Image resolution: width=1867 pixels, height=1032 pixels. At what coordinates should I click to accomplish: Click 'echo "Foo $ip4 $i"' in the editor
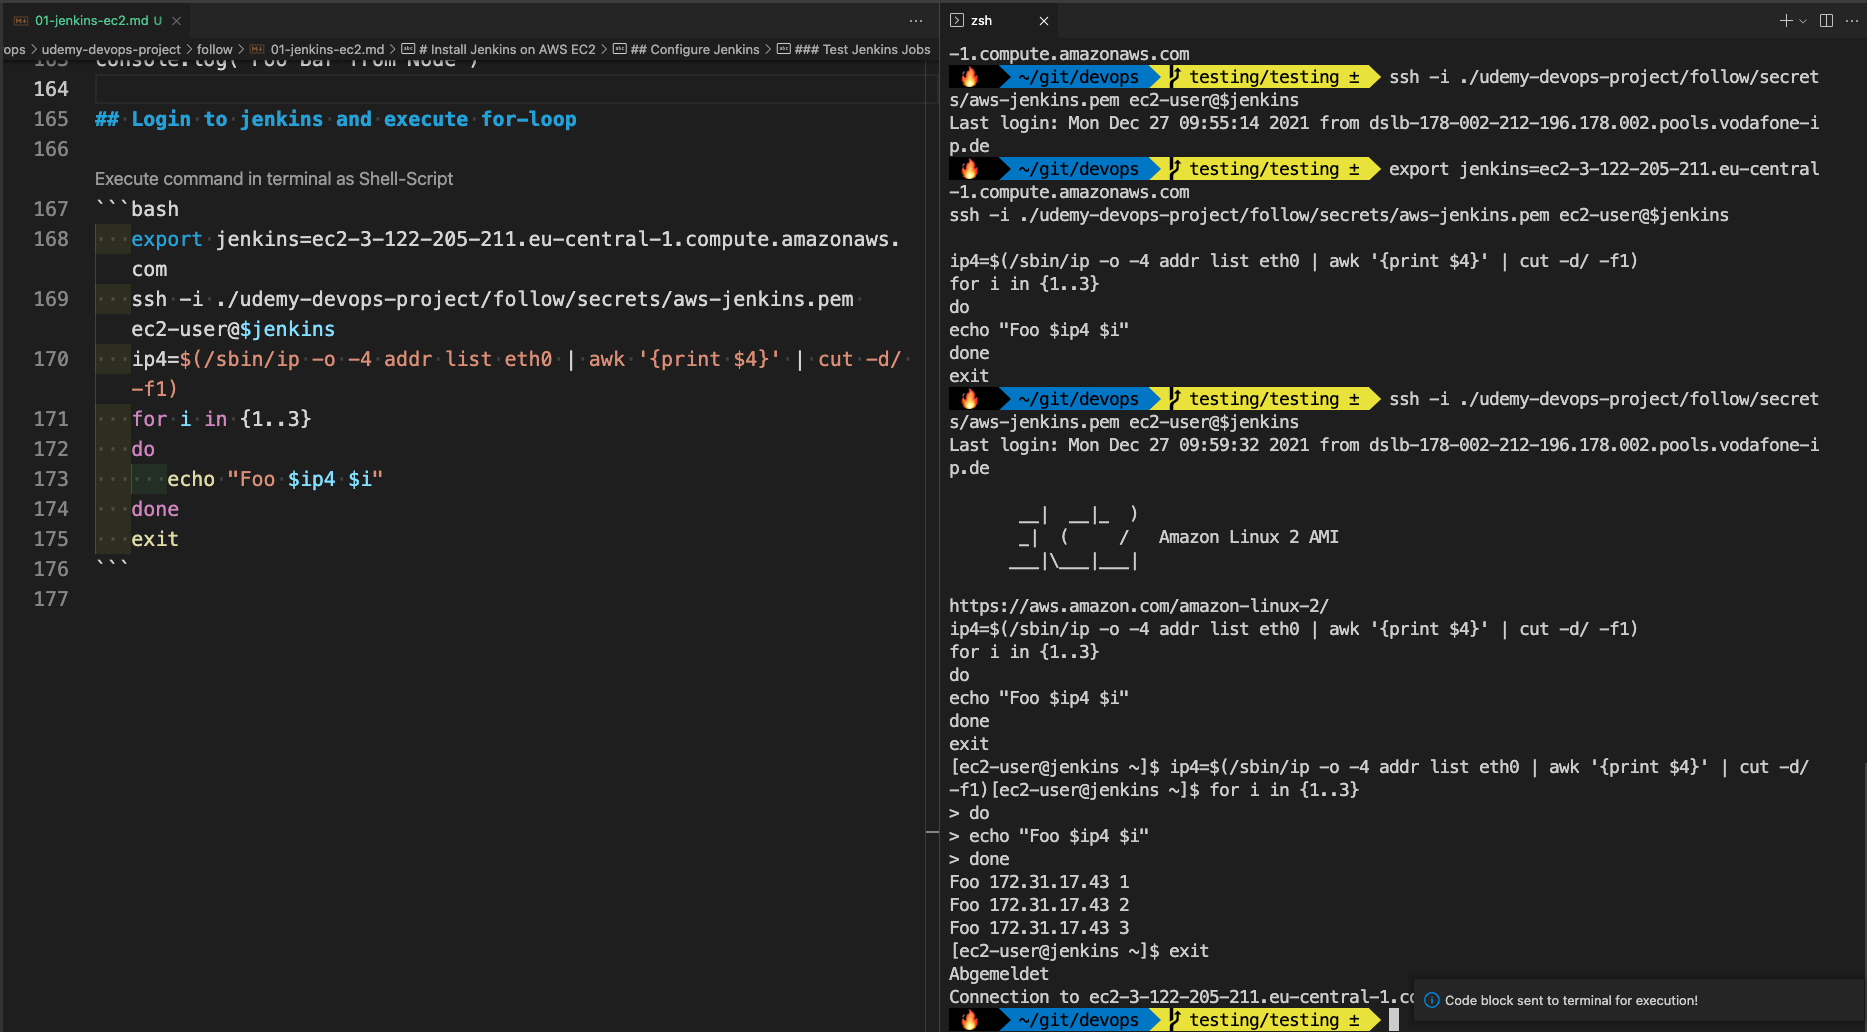coord(275,479)
